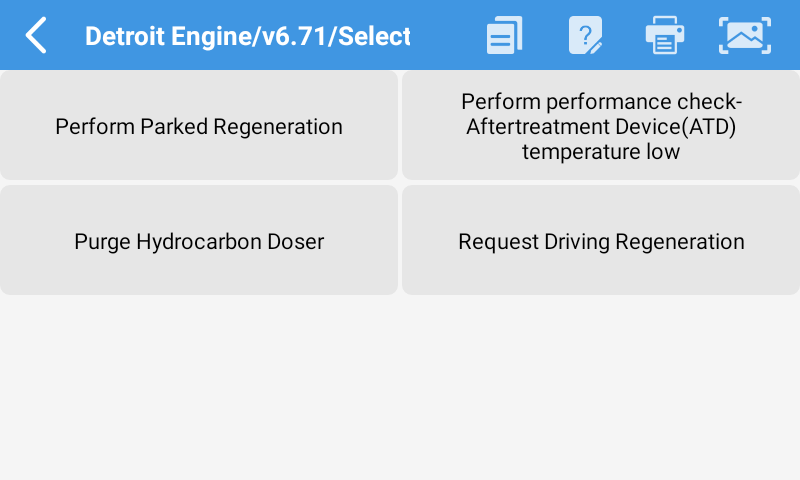
Task: Capture a screenshot with the image-frame icon
Action: [745, 36]
